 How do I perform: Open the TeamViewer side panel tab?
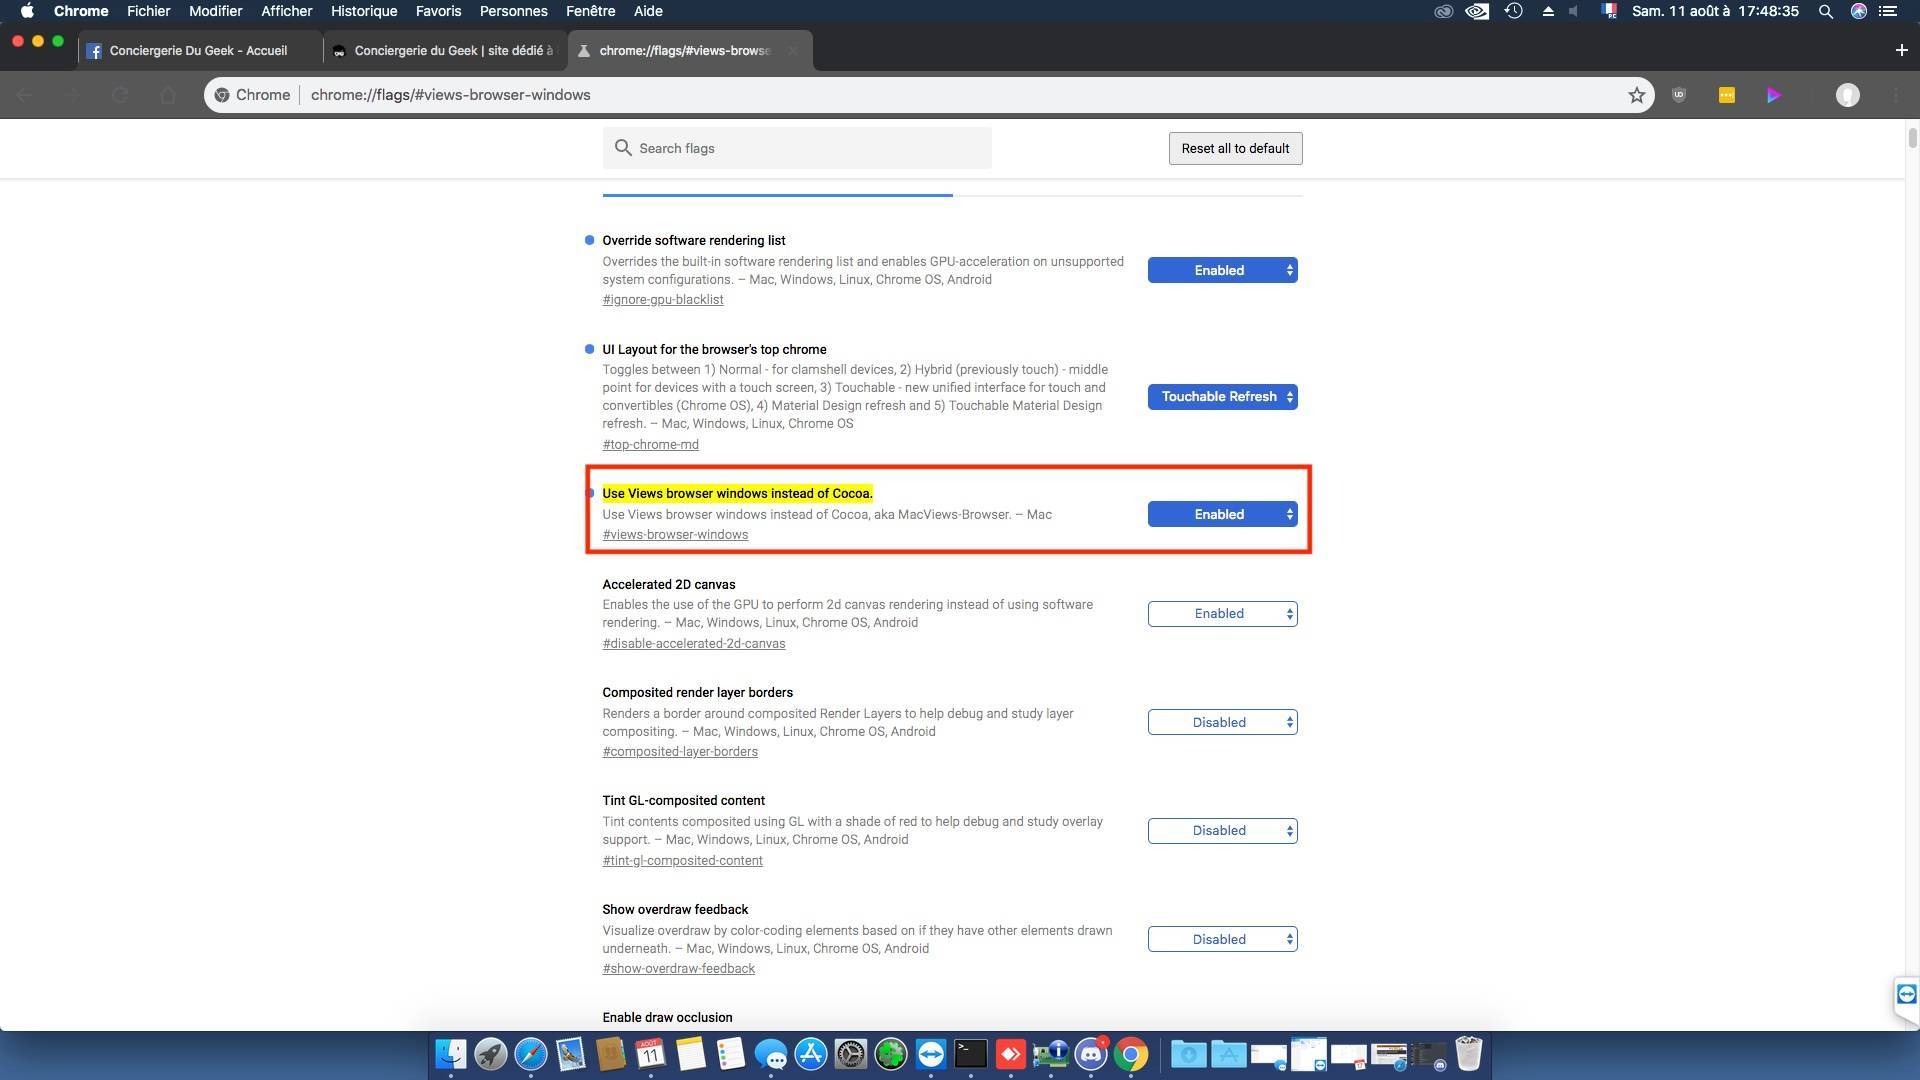coord(1906,994)
